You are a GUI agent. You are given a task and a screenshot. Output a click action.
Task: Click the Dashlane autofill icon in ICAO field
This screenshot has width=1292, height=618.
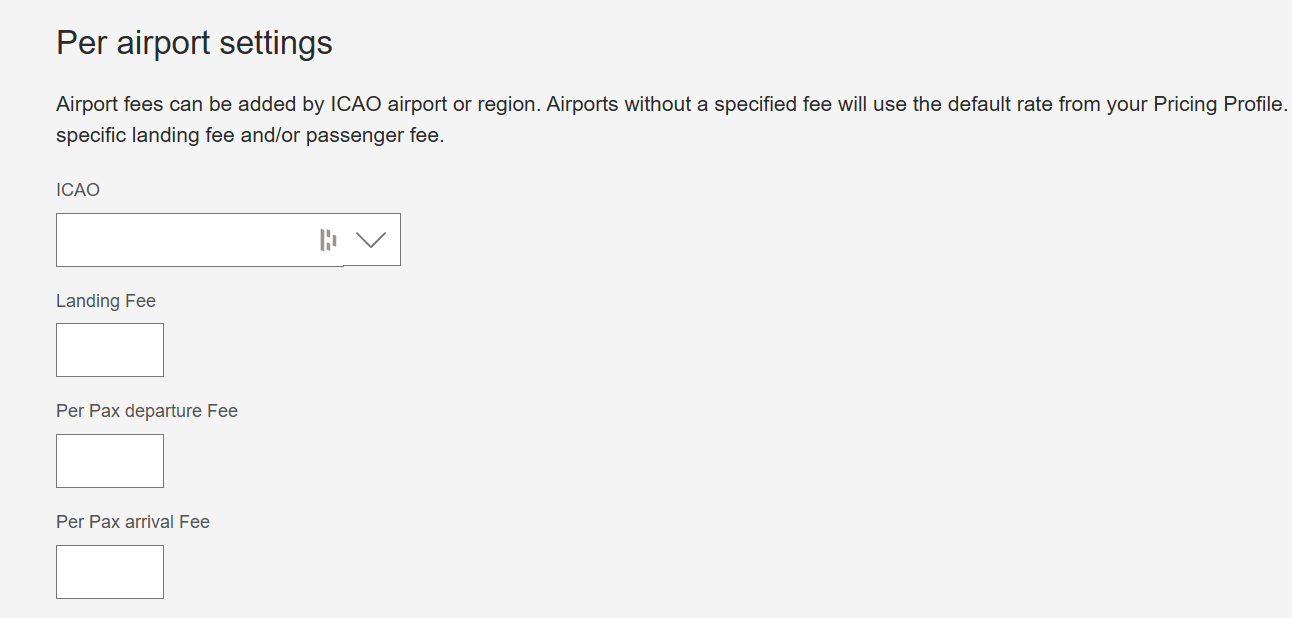(328, 240)
